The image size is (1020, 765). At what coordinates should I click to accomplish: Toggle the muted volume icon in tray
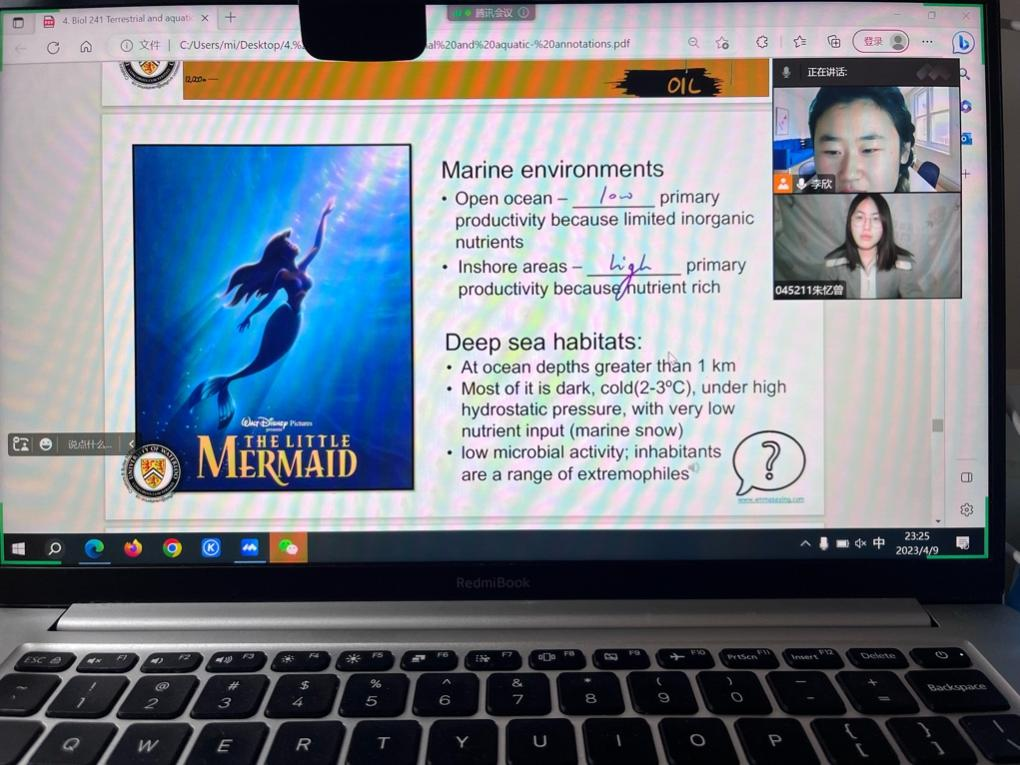coord(860,543)
